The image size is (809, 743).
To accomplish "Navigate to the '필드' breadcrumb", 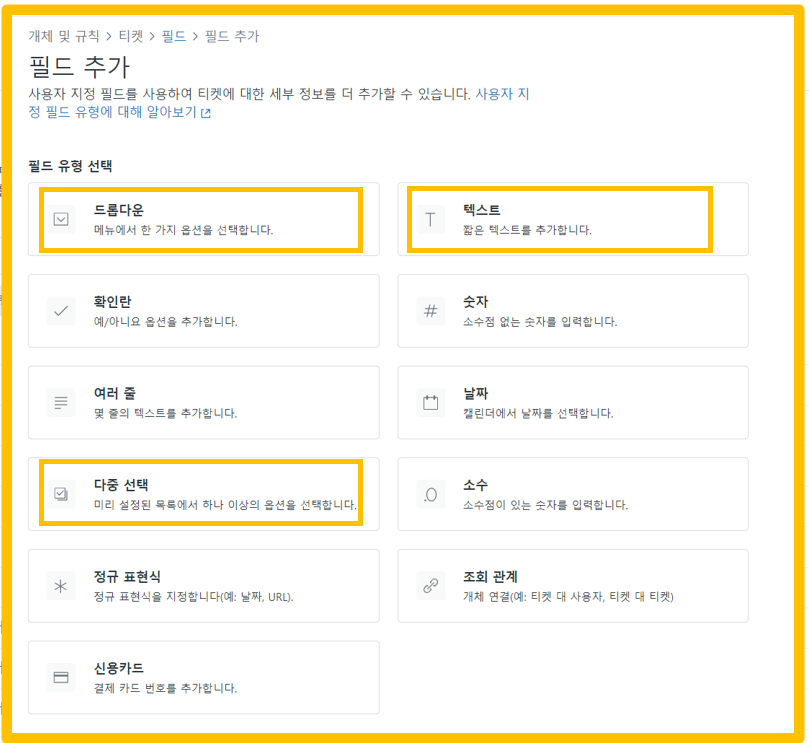I will pos(174,36).
